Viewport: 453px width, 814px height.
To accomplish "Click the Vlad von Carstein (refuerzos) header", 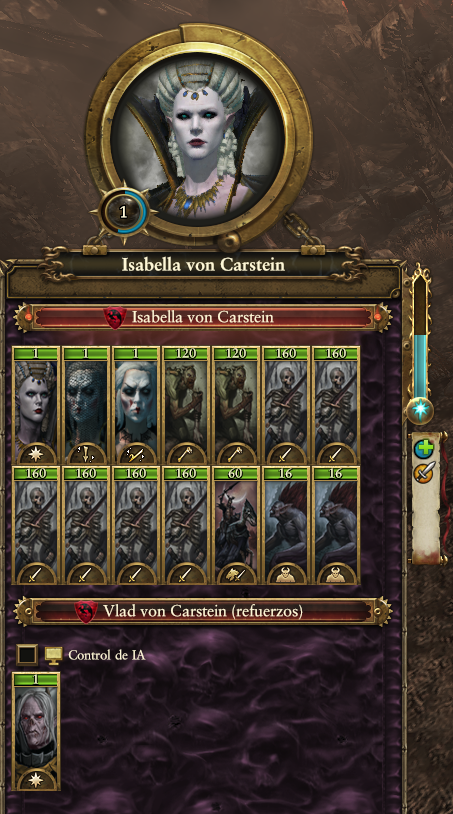I will [x=202, y=611].
